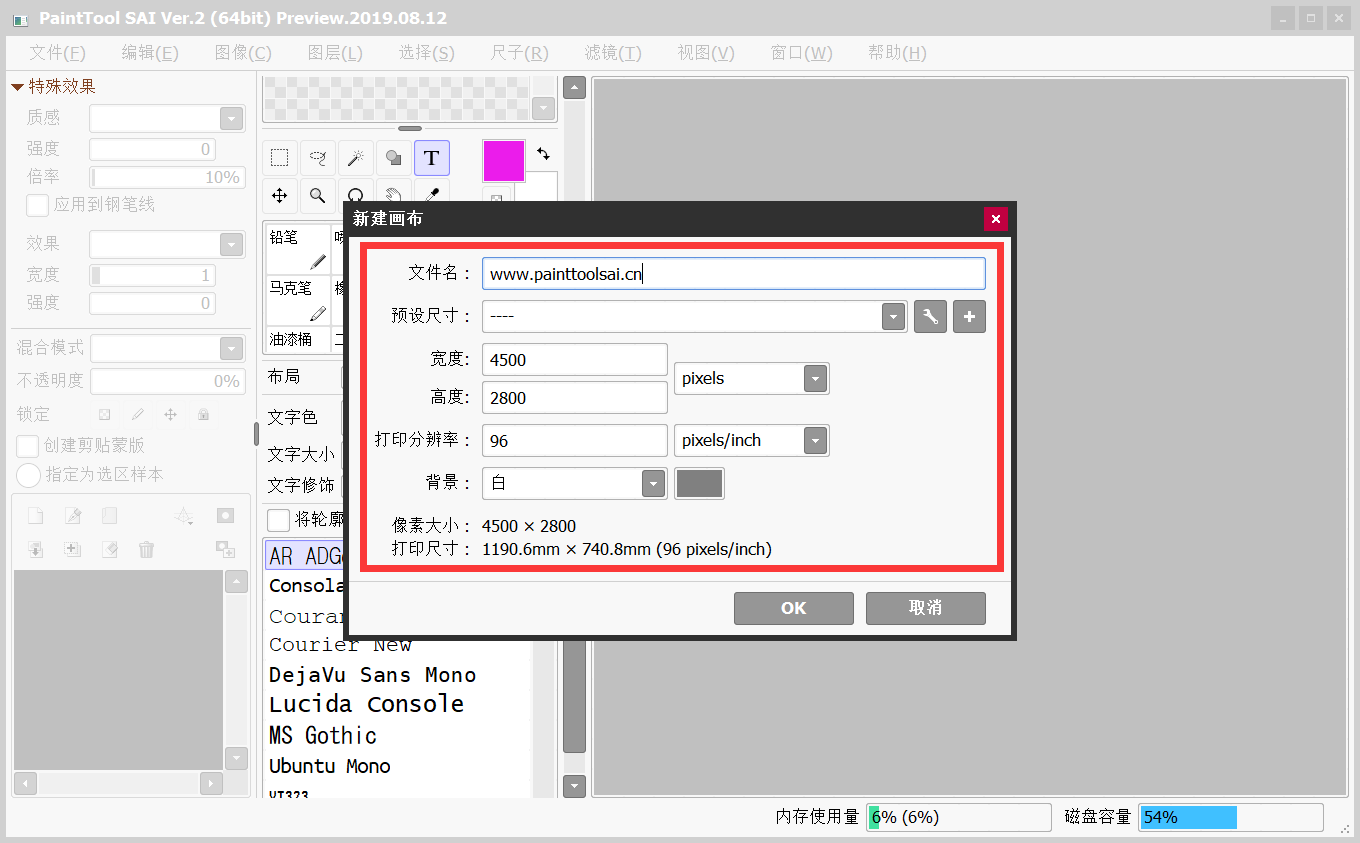Choose the 马克笔 marker brush
The height and width of the screenshot is (843, 1360).
[297, 300]
